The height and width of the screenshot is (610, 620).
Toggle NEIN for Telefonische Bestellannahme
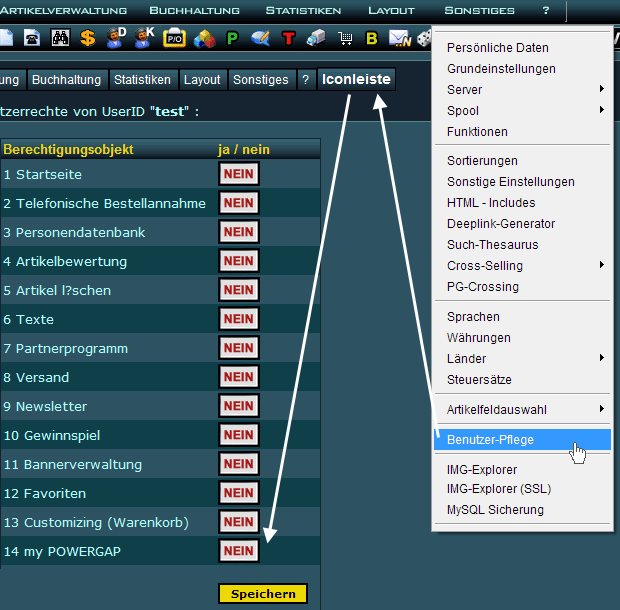(239, 203)
